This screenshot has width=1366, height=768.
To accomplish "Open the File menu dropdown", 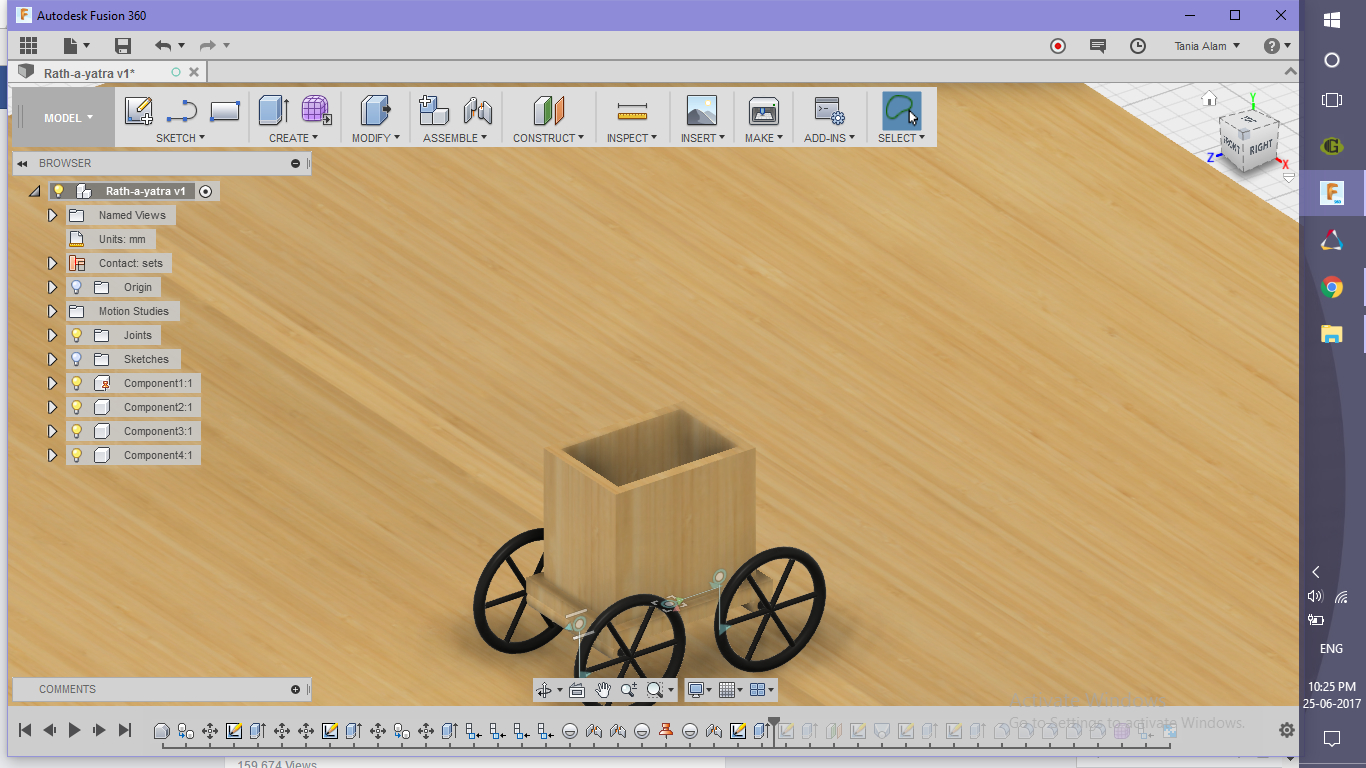I will [77, 46].
